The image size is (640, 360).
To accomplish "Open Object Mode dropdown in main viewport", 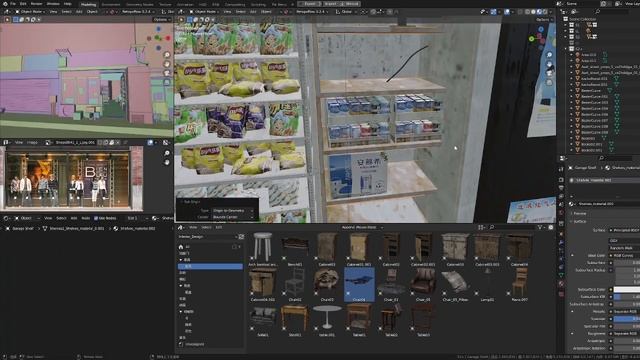I will tap(205, 12).
